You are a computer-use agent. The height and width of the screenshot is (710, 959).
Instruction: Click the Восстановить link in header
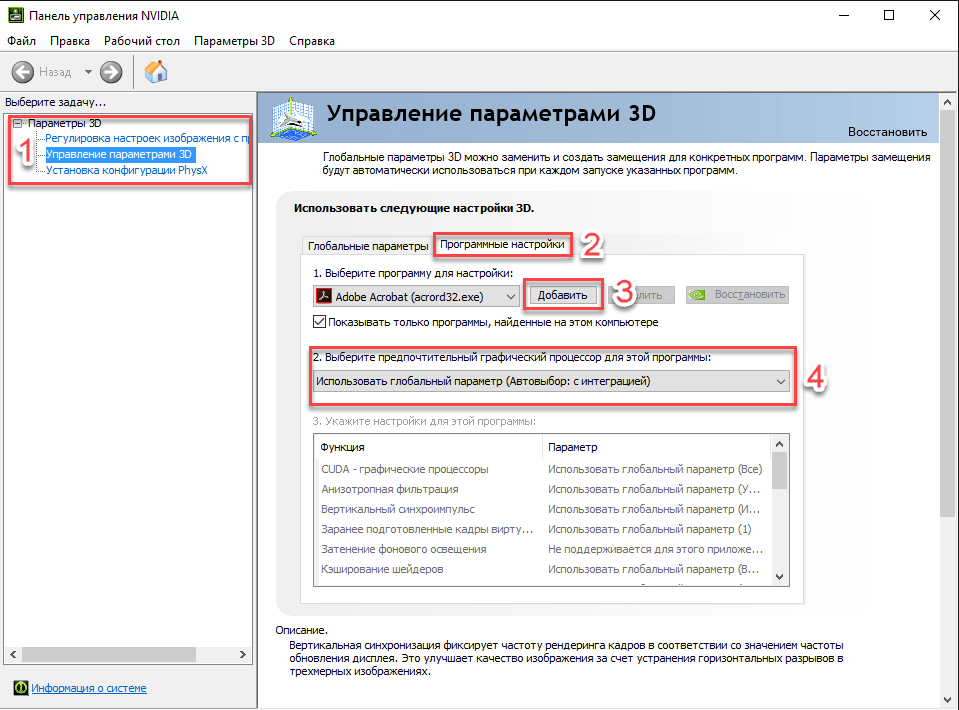click(886, 132)
